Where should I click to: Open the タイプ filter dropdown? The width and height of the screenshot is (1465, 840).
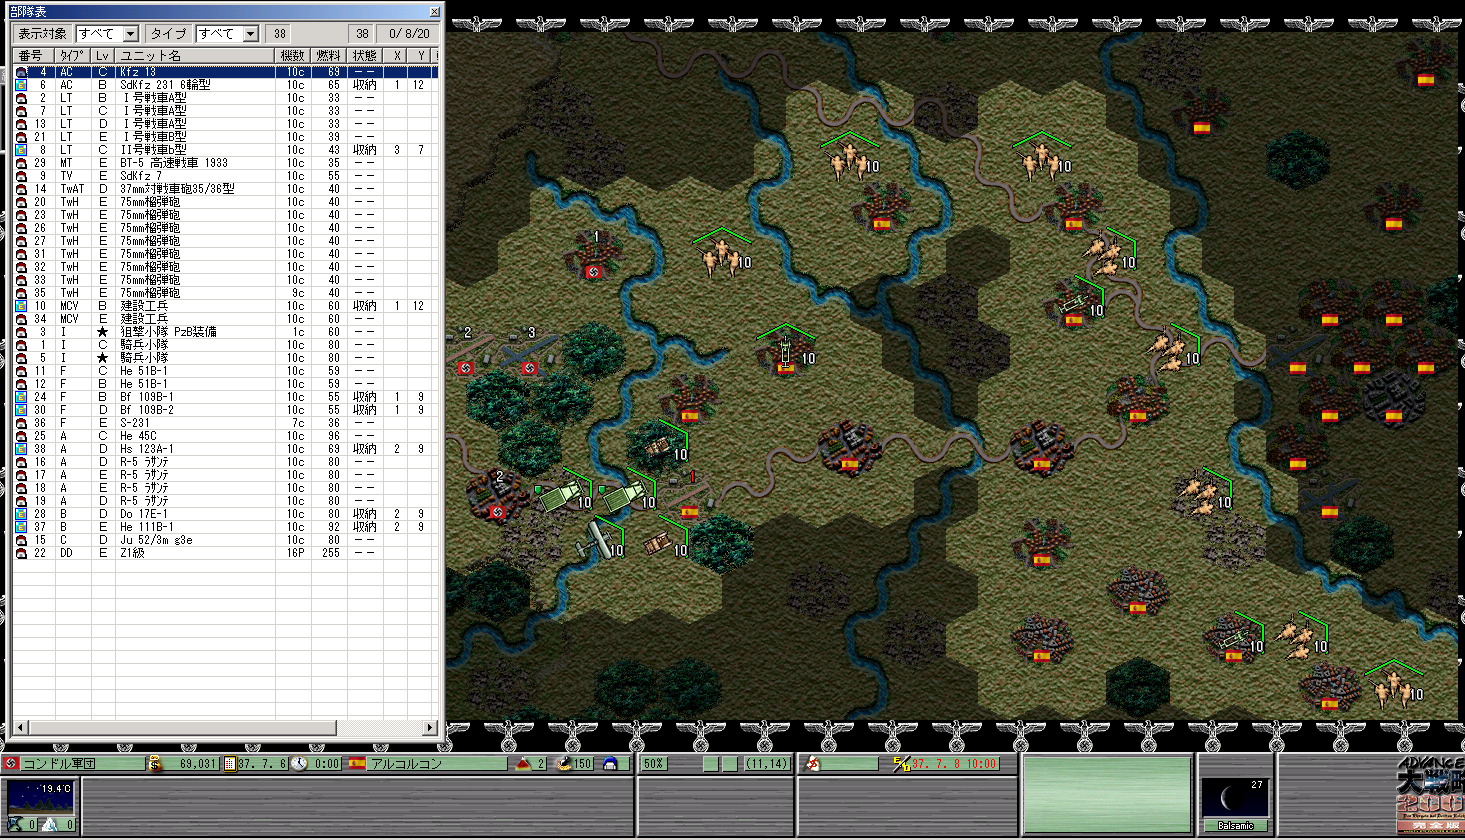click(x=227, y=33)
